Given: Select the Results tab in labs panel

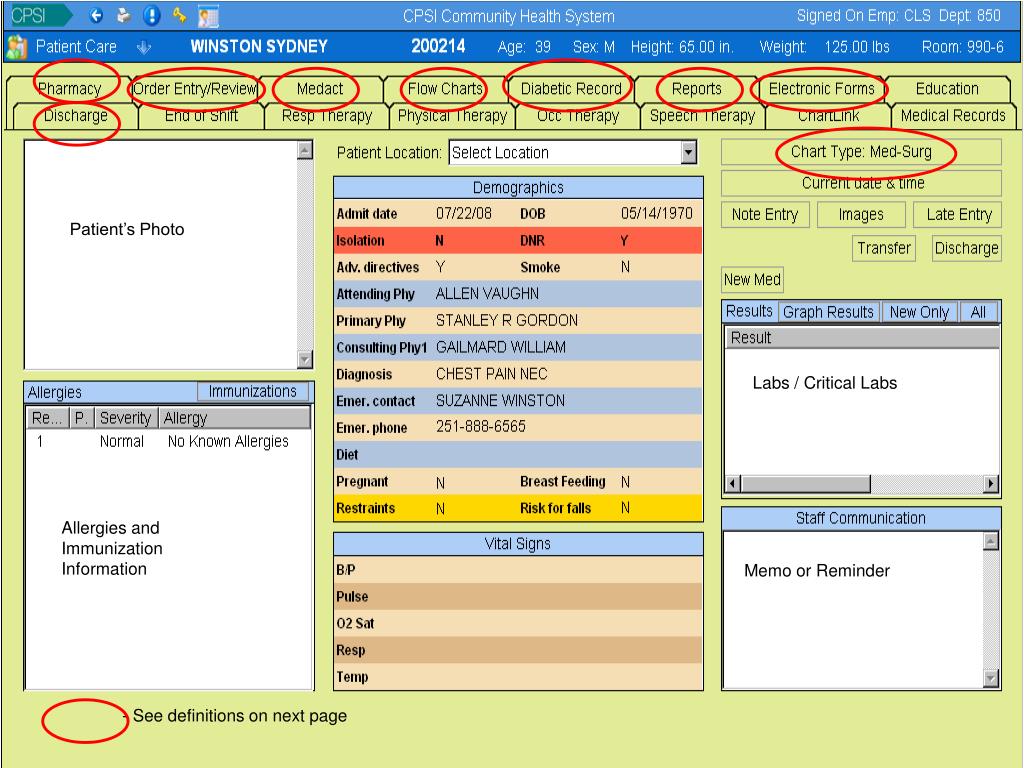Looking at the screenshot, I should point(749,312).
